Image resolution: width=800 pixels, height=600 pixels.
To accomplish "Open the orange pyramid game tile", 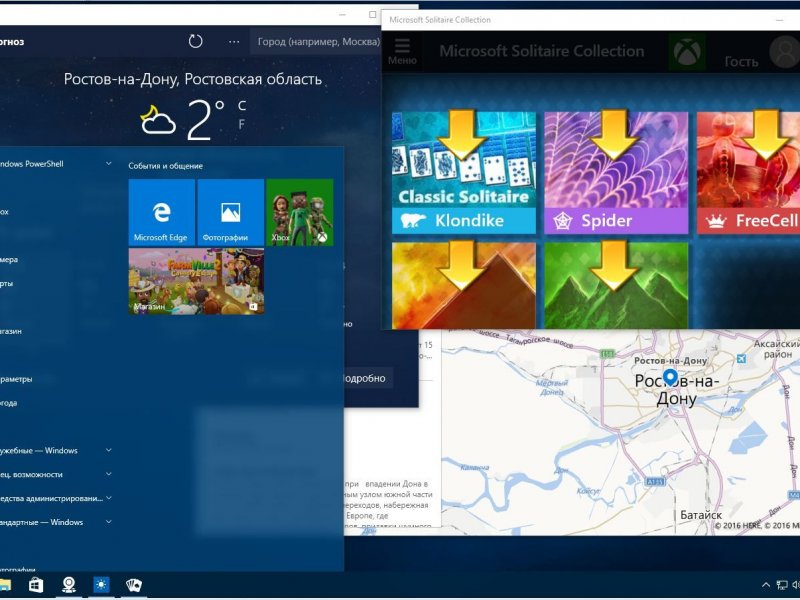I will (464, 286).
